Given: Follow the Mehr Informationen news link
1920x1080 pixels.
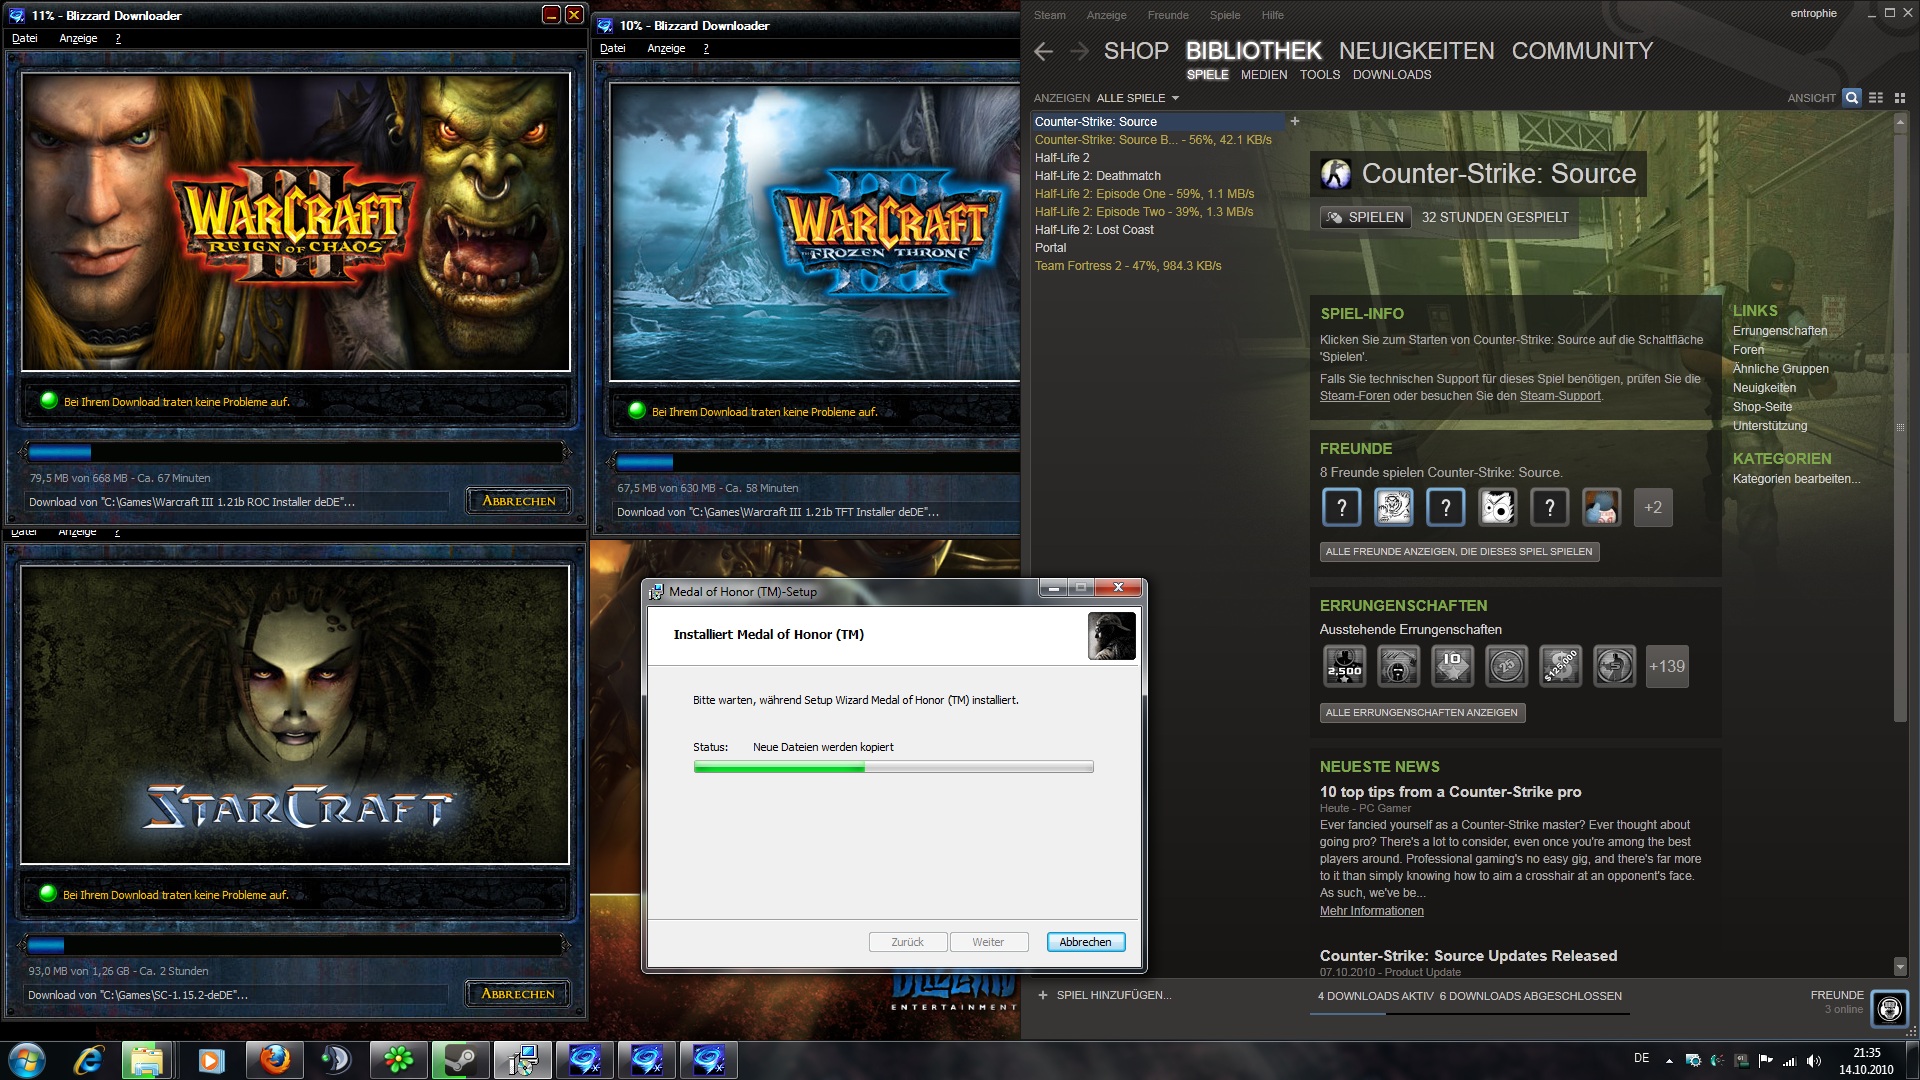Looking at the screenshot, I should 1371,911.
